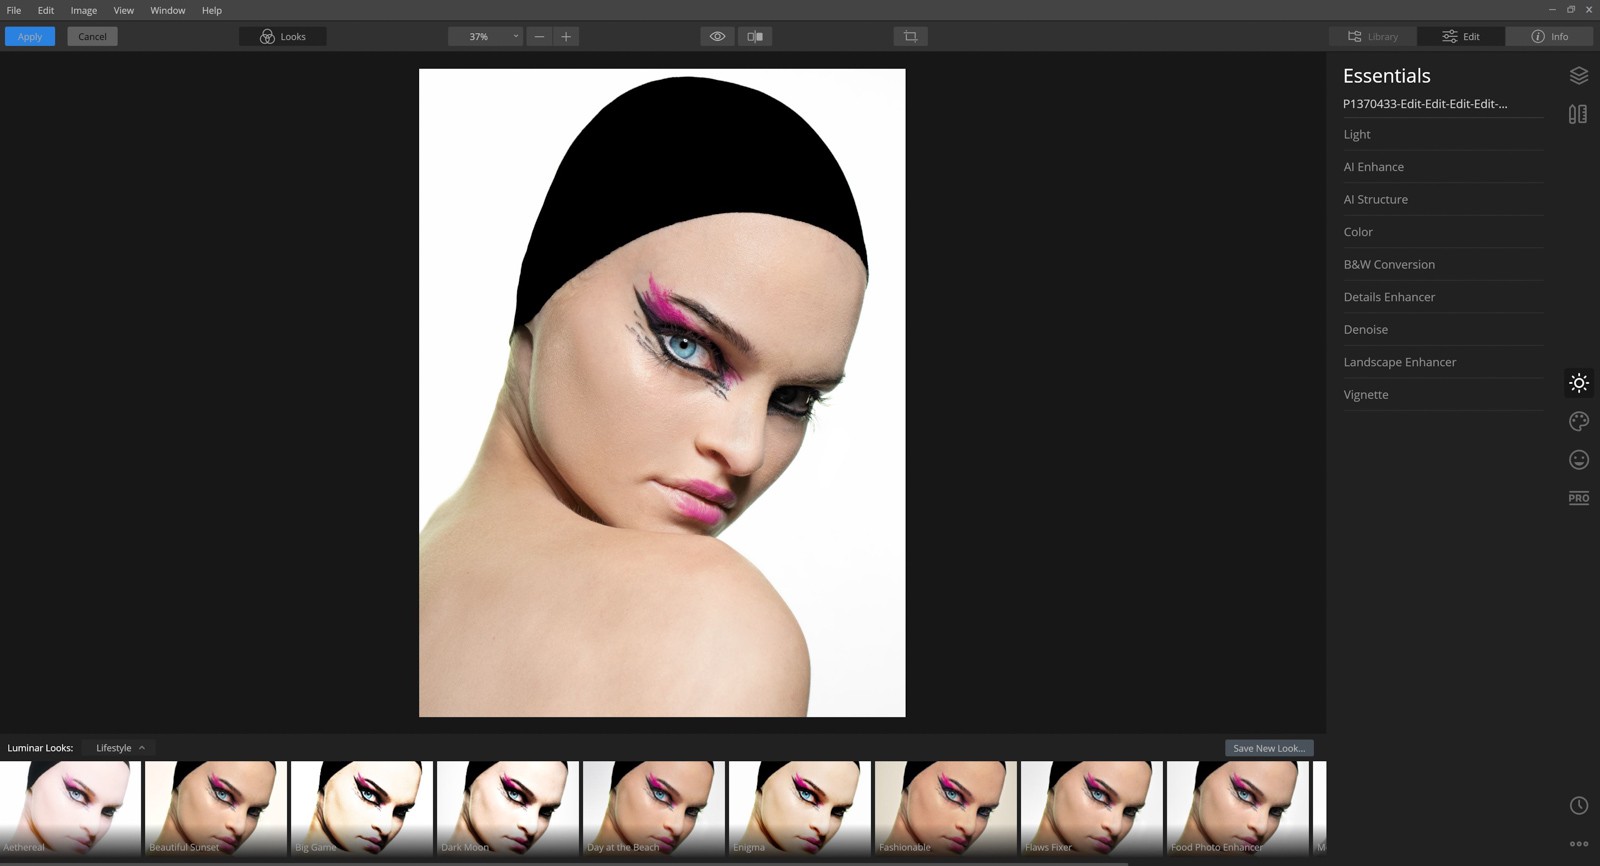The image size is (1600, 866).
Task: Open the Canvas tools icon
Action: click(x=1578, y=115)
